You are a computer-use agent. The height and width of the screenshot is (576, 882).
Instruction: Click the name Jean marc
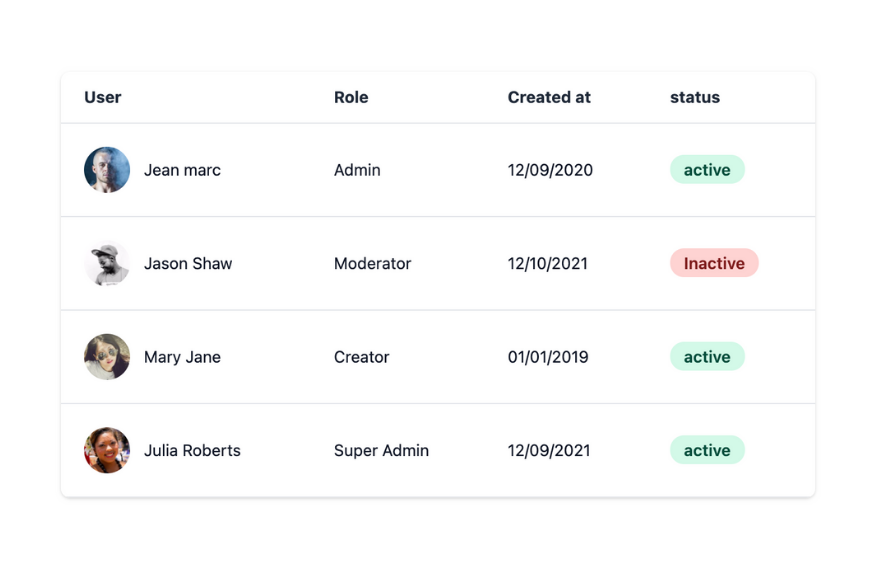pyautogui.click(x=182, y=170)
